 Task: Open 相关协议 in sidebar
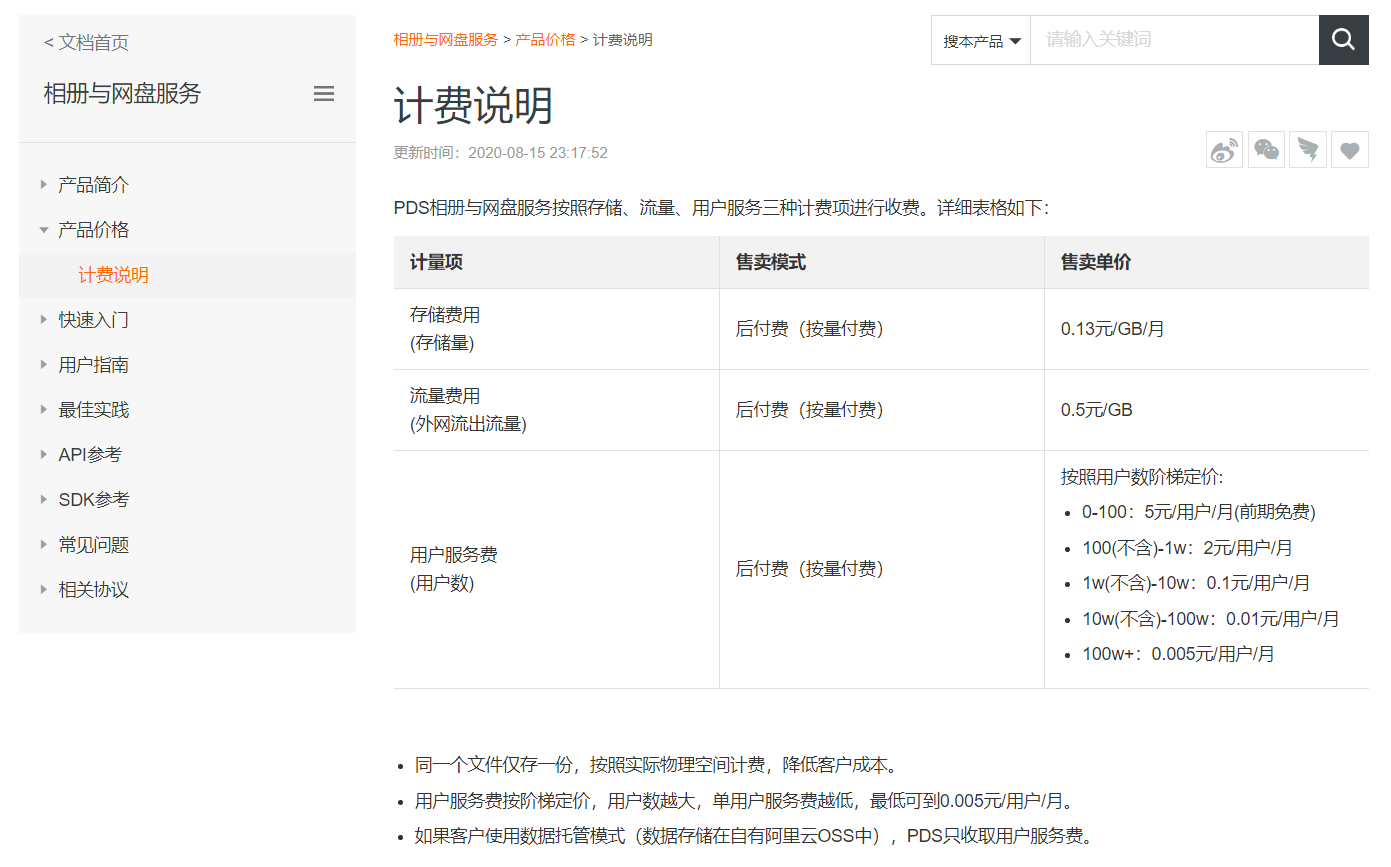[x=94, y=590]
